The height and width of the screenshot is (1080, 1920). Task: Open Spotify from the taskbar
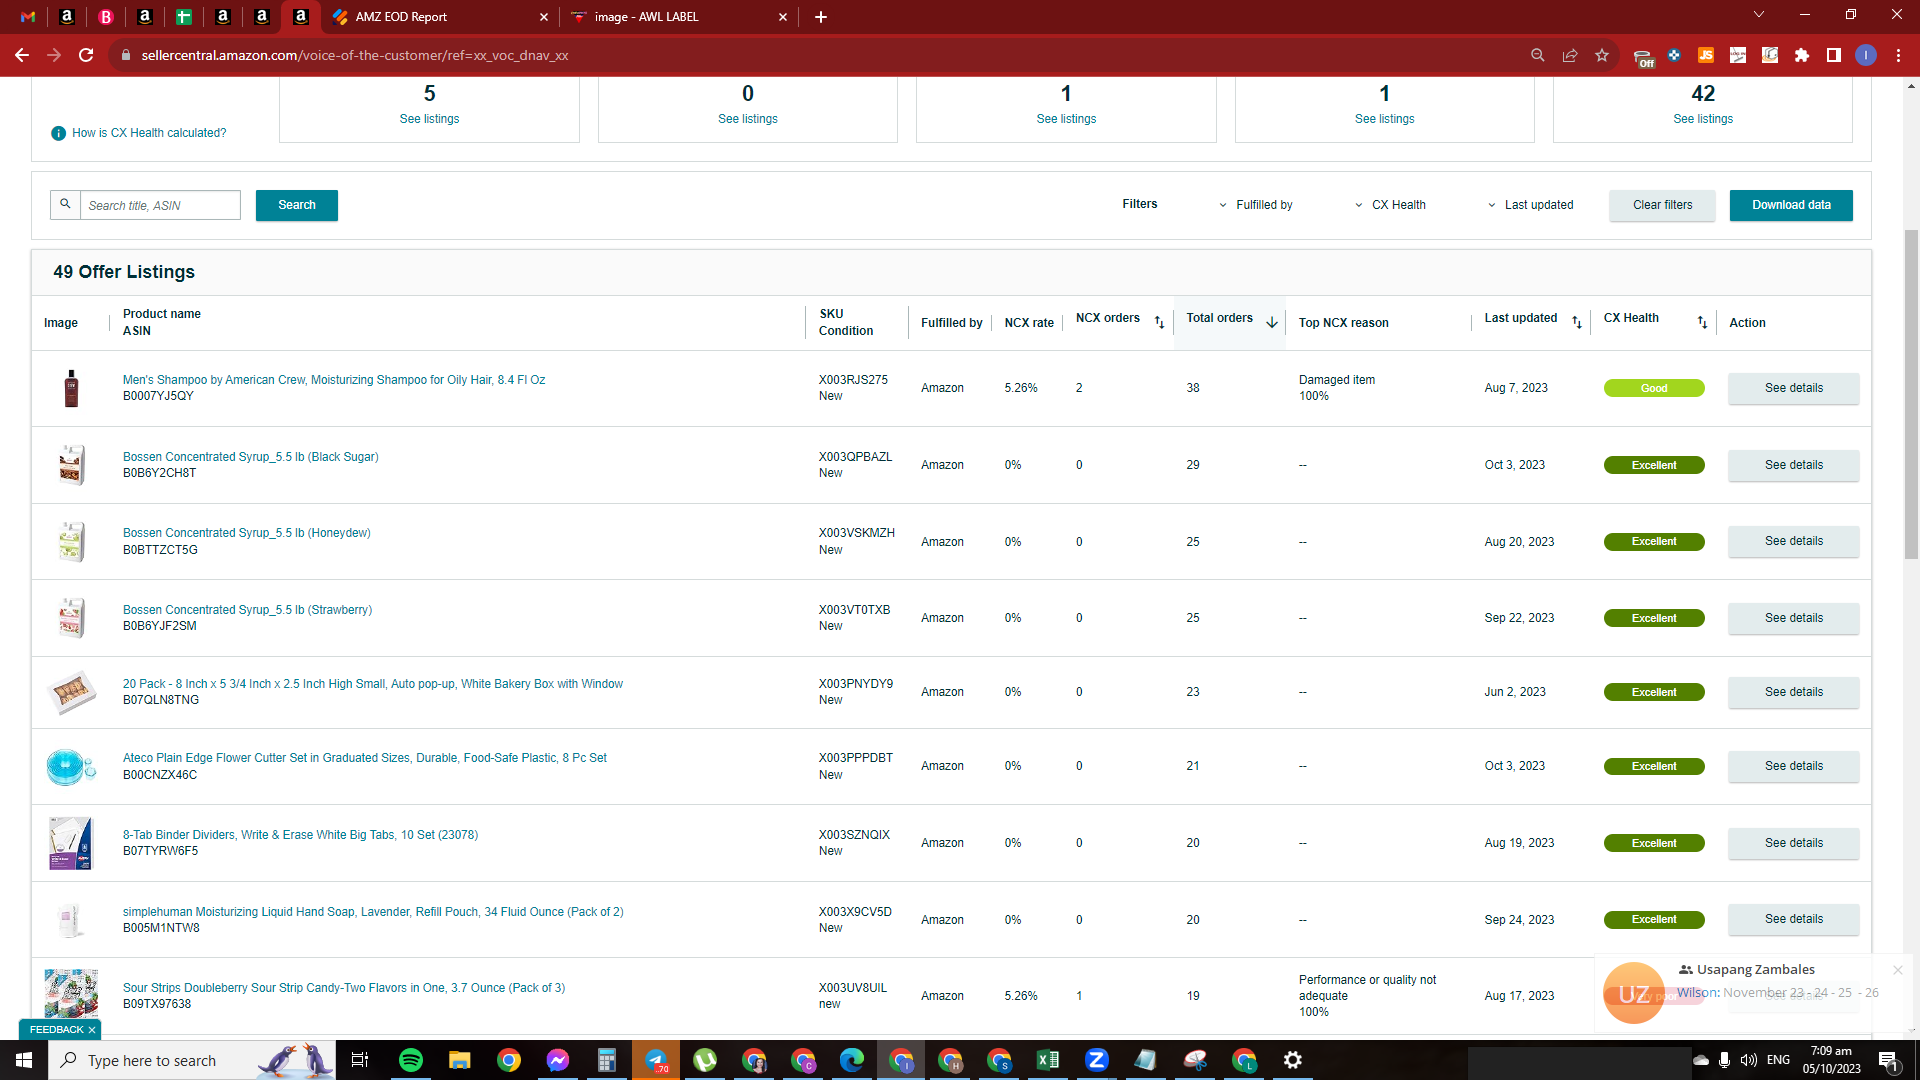click(x=411, y=1060)
